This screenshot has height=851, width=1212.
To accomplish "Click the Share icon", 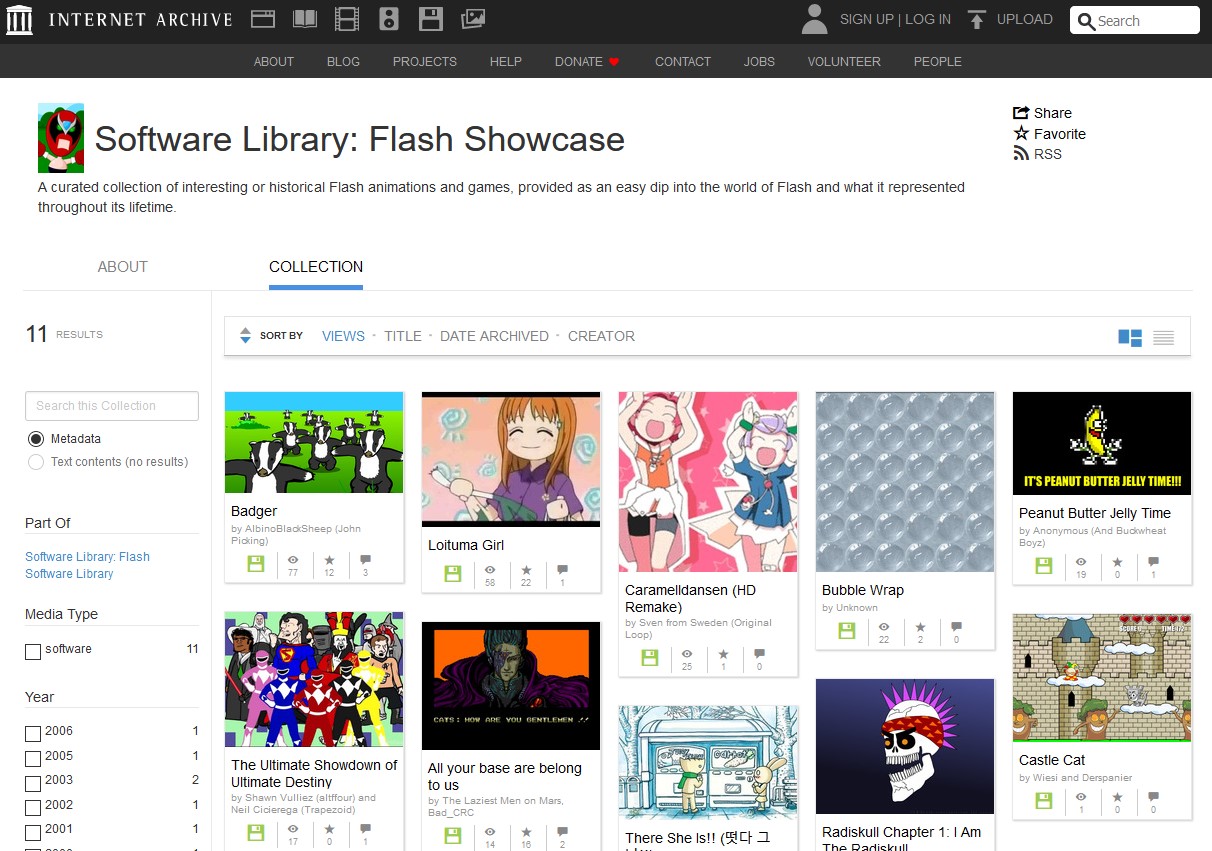I will pos(1021,113).
